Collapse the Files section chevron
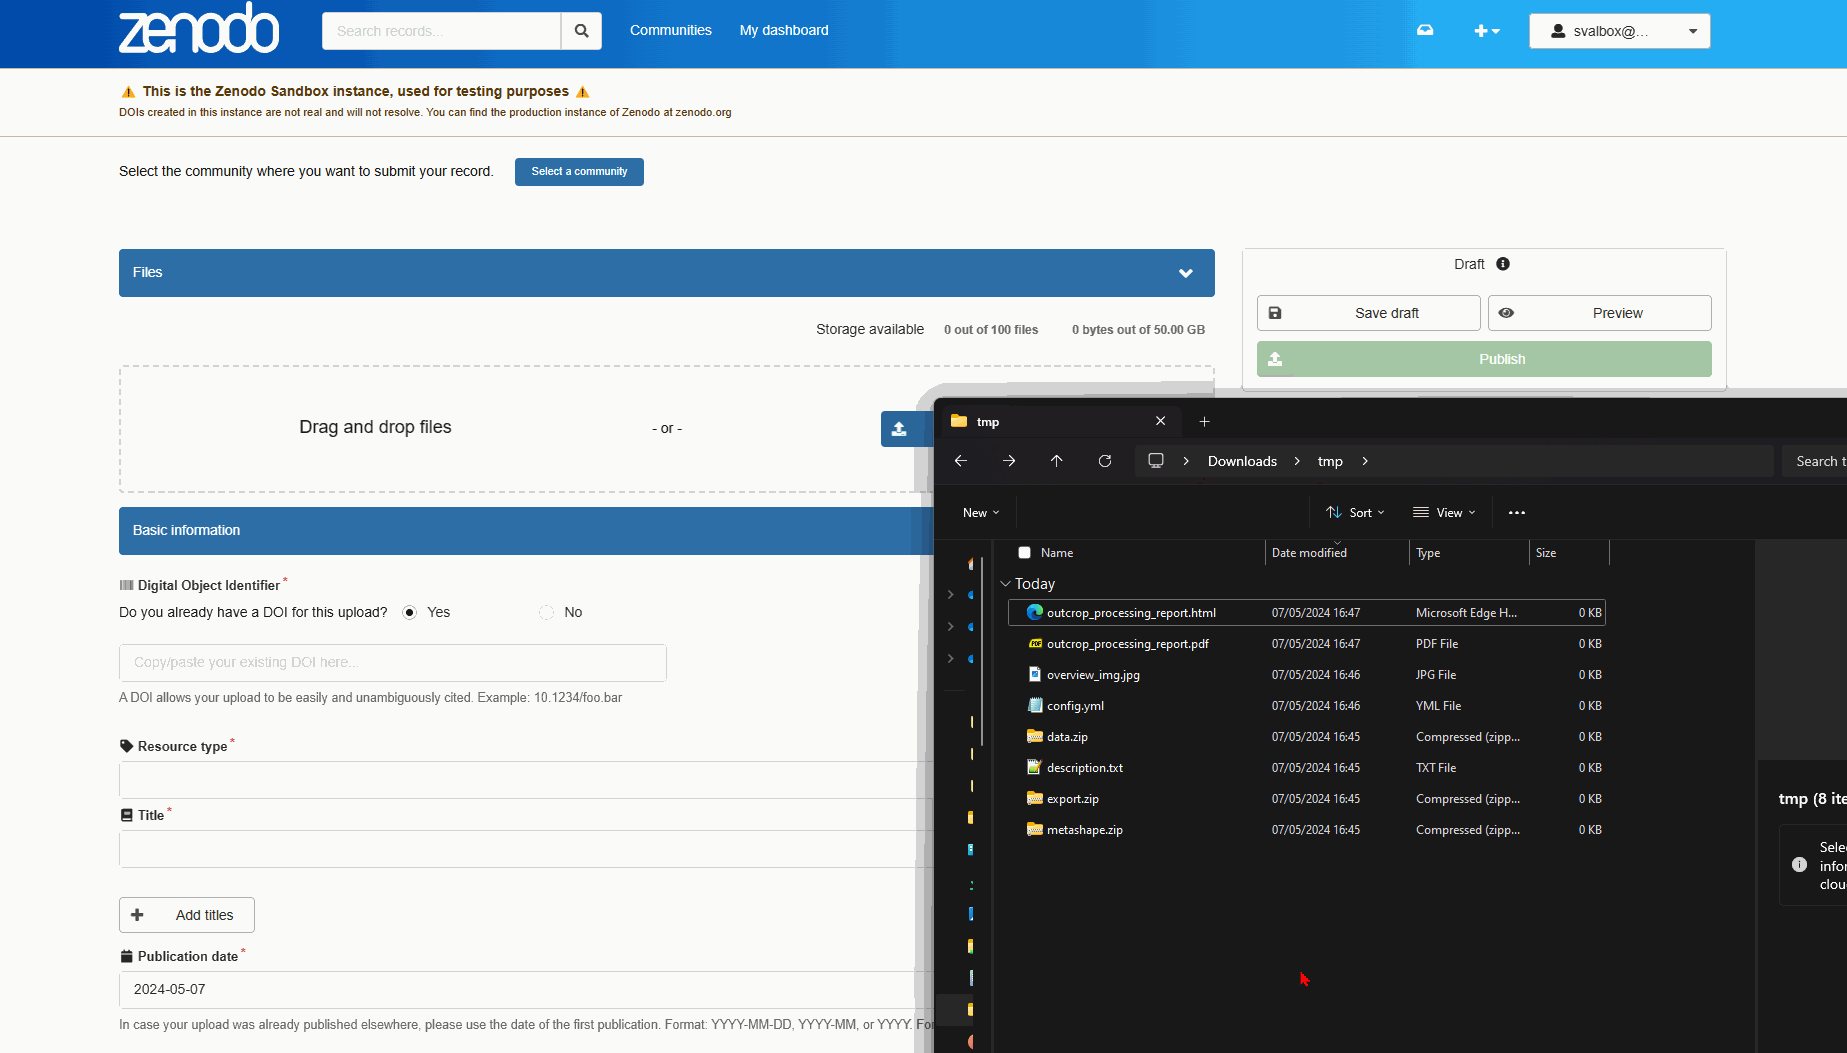The width and height of the screenshot is (1847, 1053). pyautogui.click(x=1186, y=273)
